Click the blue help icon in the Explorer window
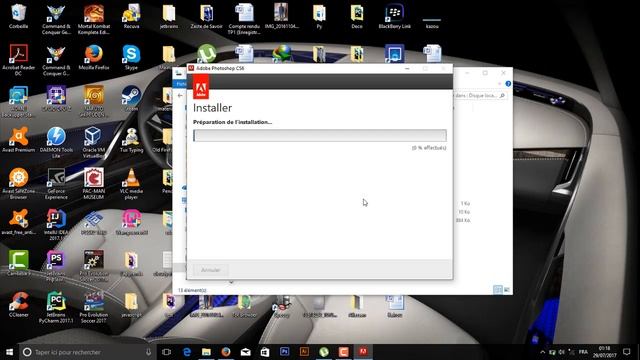 (x=508, y=84)
